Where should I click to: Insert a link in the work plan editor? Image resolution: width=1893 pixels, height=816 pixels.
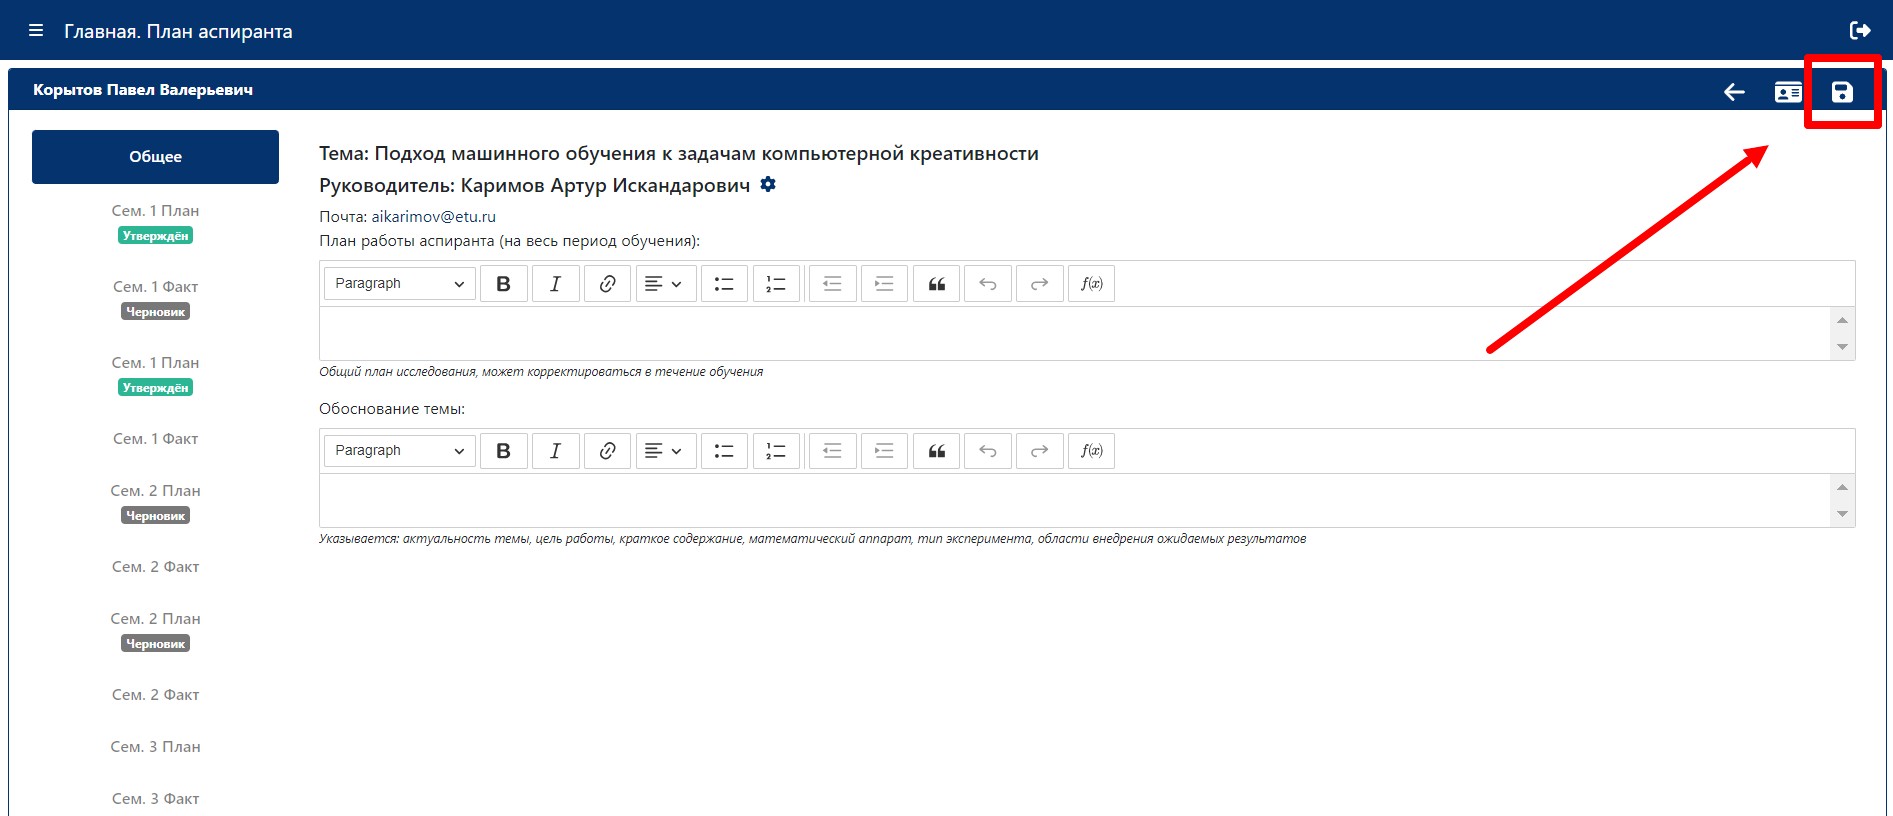(608, 284)
